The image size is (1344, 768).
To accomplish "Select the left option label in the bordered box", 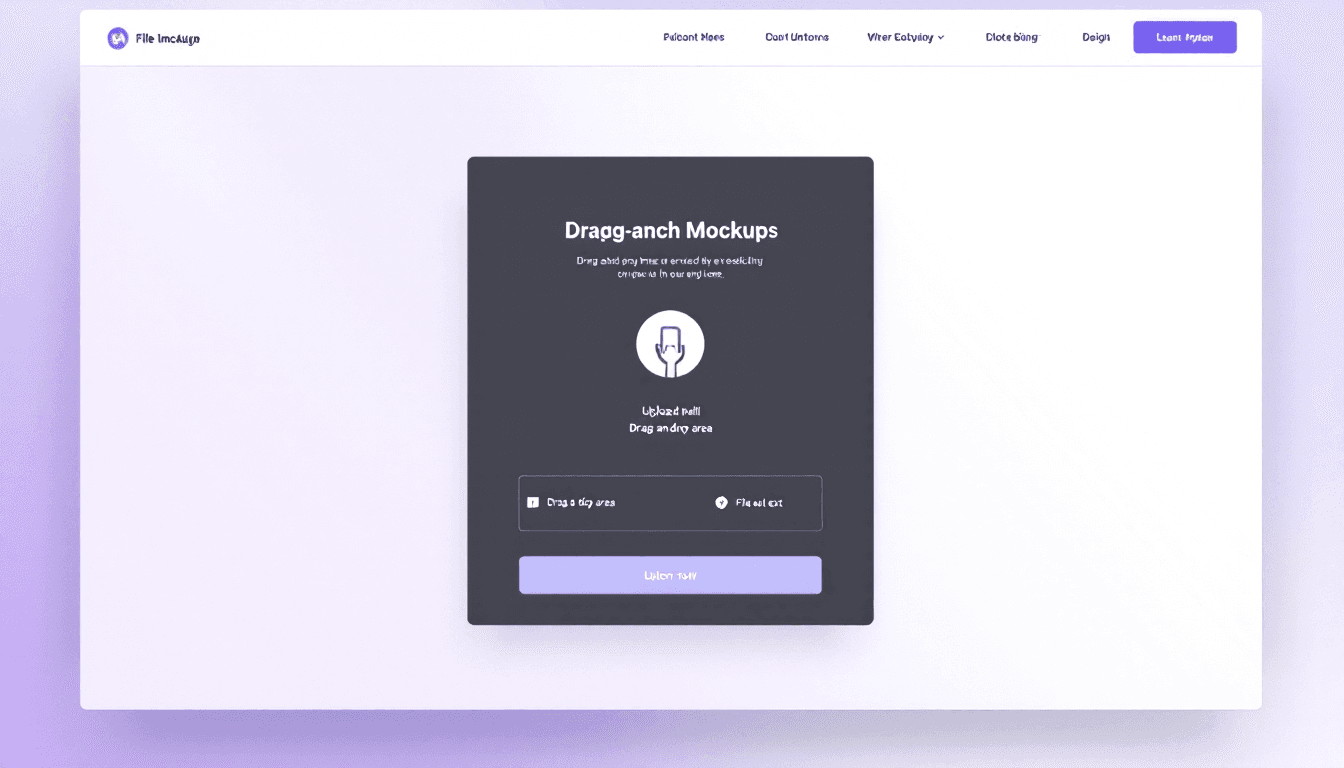I will (x=581, y=502).
